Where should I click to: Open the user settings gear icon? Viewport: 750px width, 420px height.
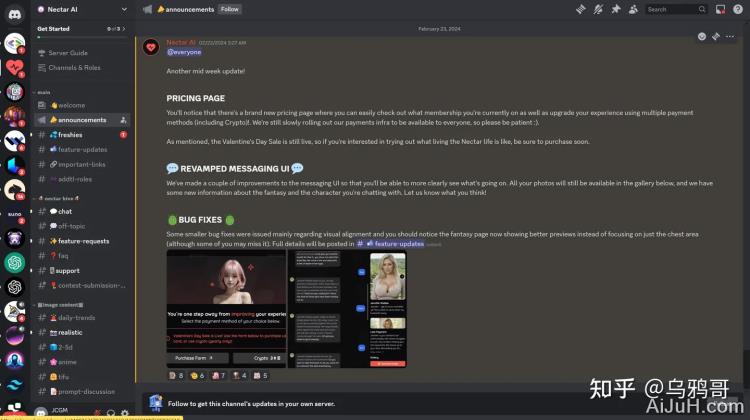(125, 411)
